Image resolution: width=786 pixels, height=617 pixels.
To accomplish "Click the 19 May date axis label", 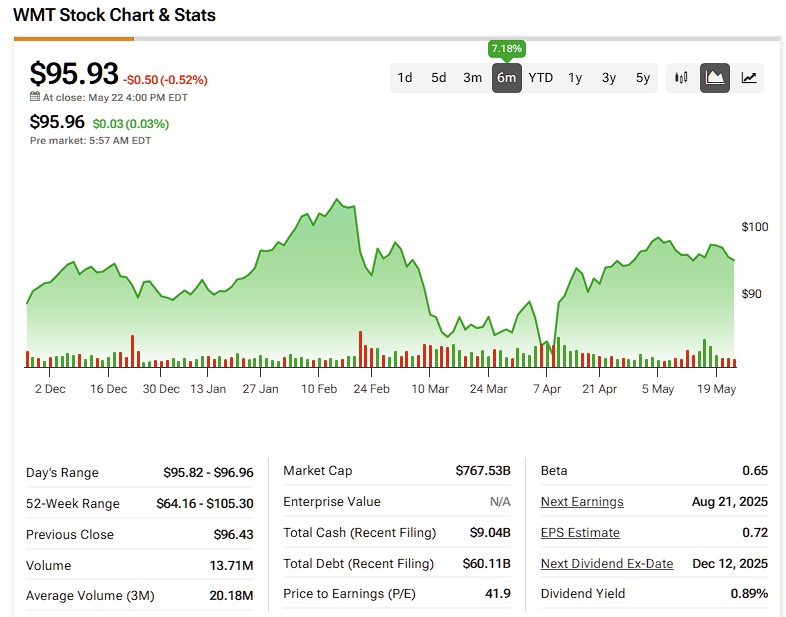I will click(x=716, y=389).
